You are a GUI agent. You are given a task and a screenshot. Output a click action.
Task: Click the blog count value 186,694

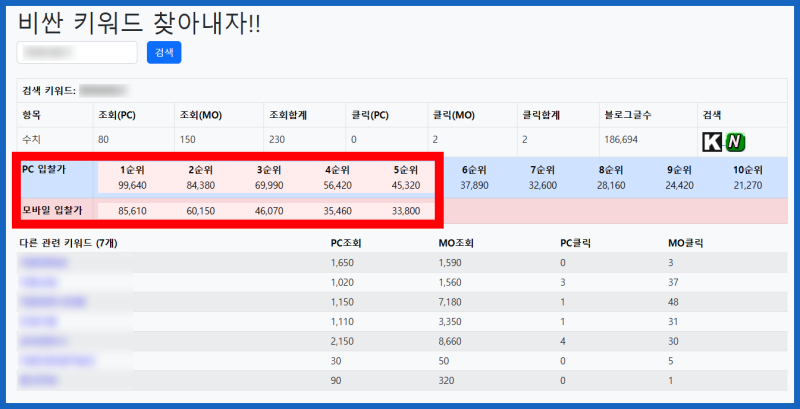point(621,139)
